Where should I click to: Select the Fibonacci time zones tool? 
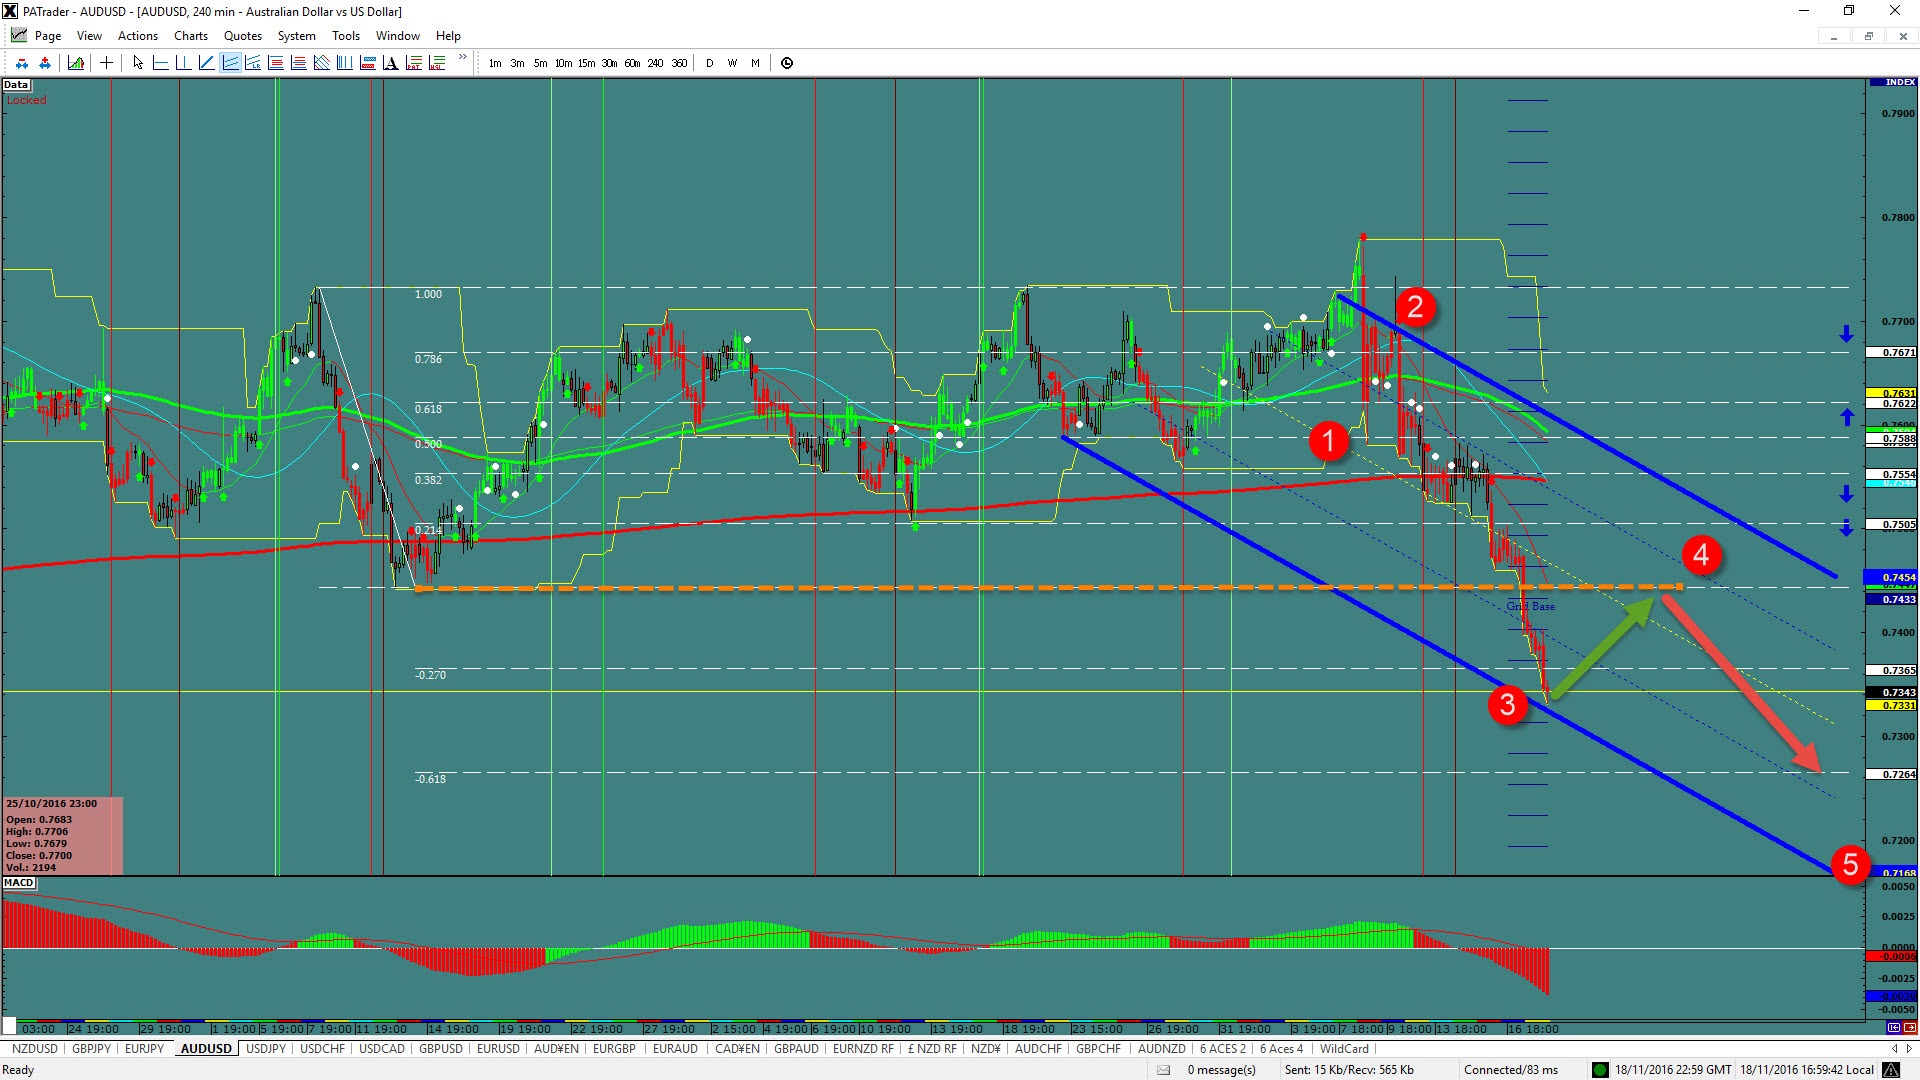coord(344,63)
